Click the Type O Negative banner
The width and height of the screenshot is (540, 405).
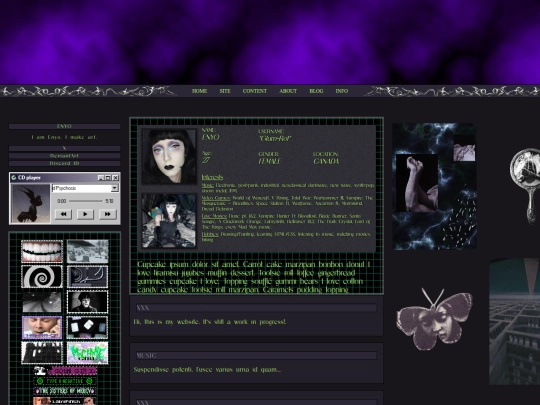65,381
